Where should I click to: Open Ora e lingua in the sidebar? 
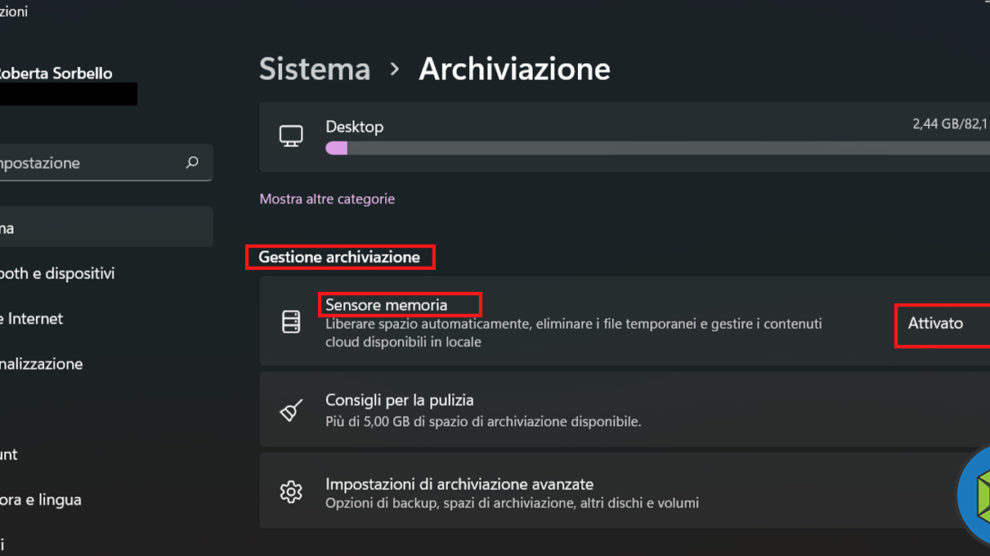point(40,499)
